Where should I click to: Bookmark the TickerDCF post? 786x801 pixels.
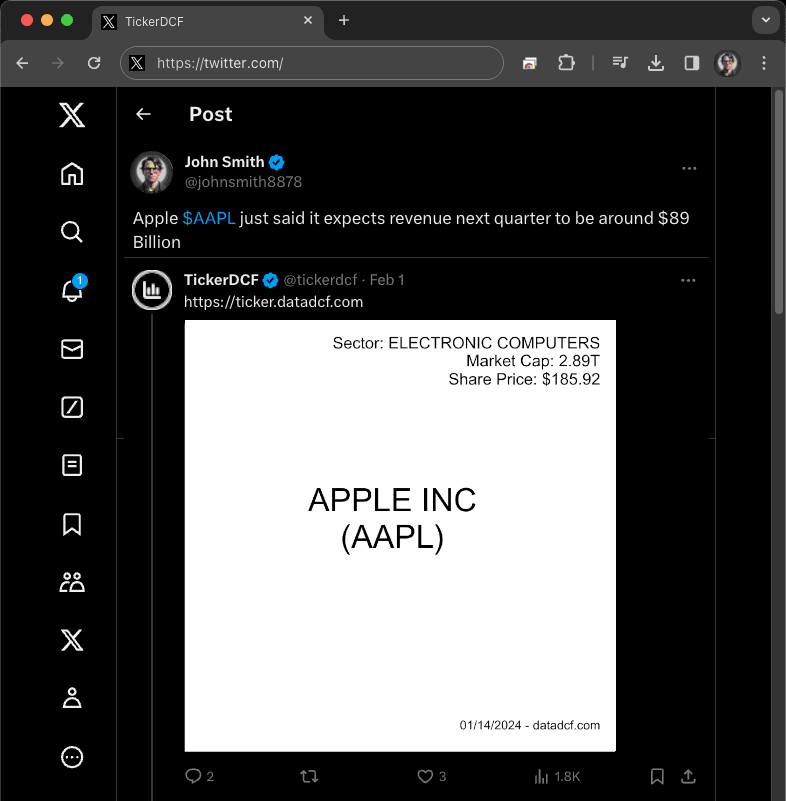point(657,776)
